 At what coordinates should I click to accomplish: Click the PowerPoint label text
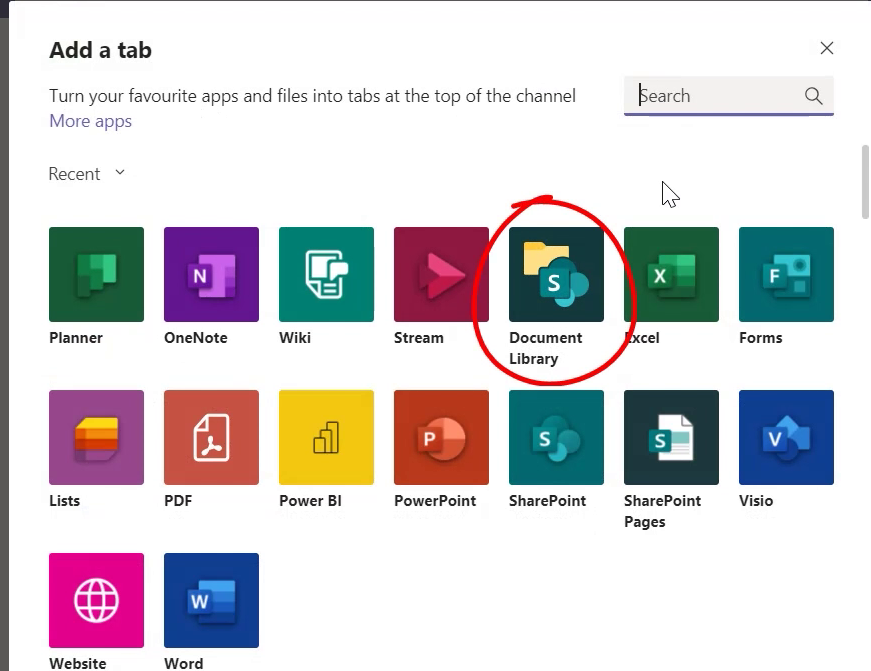(435, 500)
